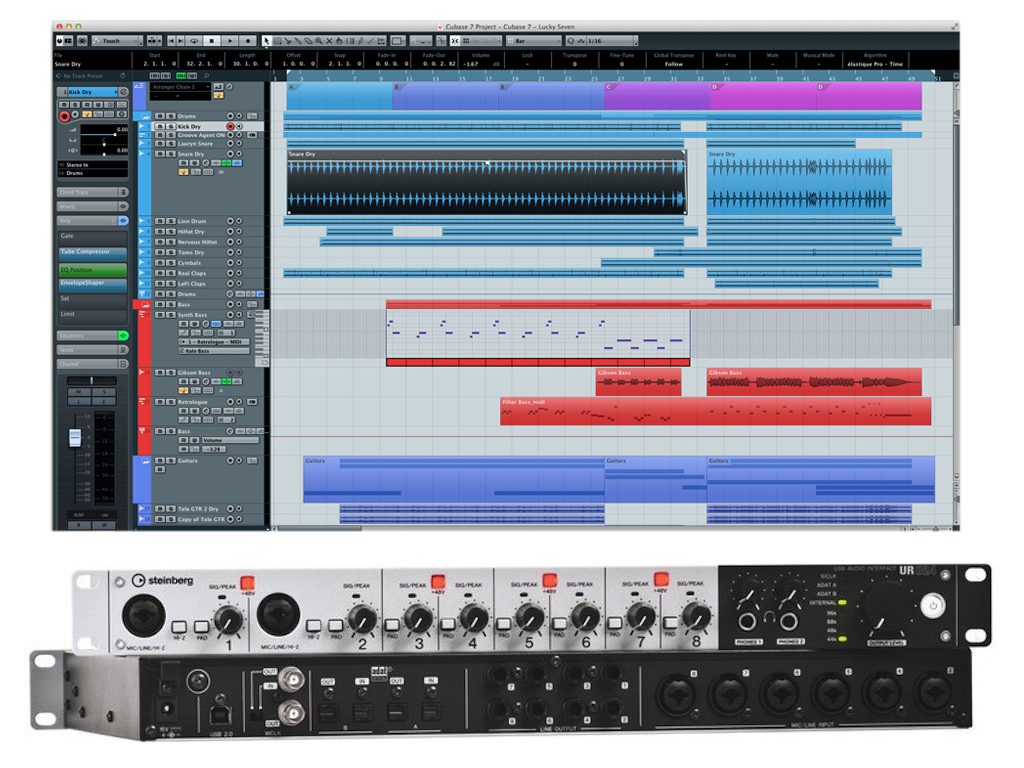
Task: Open the Edit Channel Settings button beside Kick Dry
Action: (122, 91)
